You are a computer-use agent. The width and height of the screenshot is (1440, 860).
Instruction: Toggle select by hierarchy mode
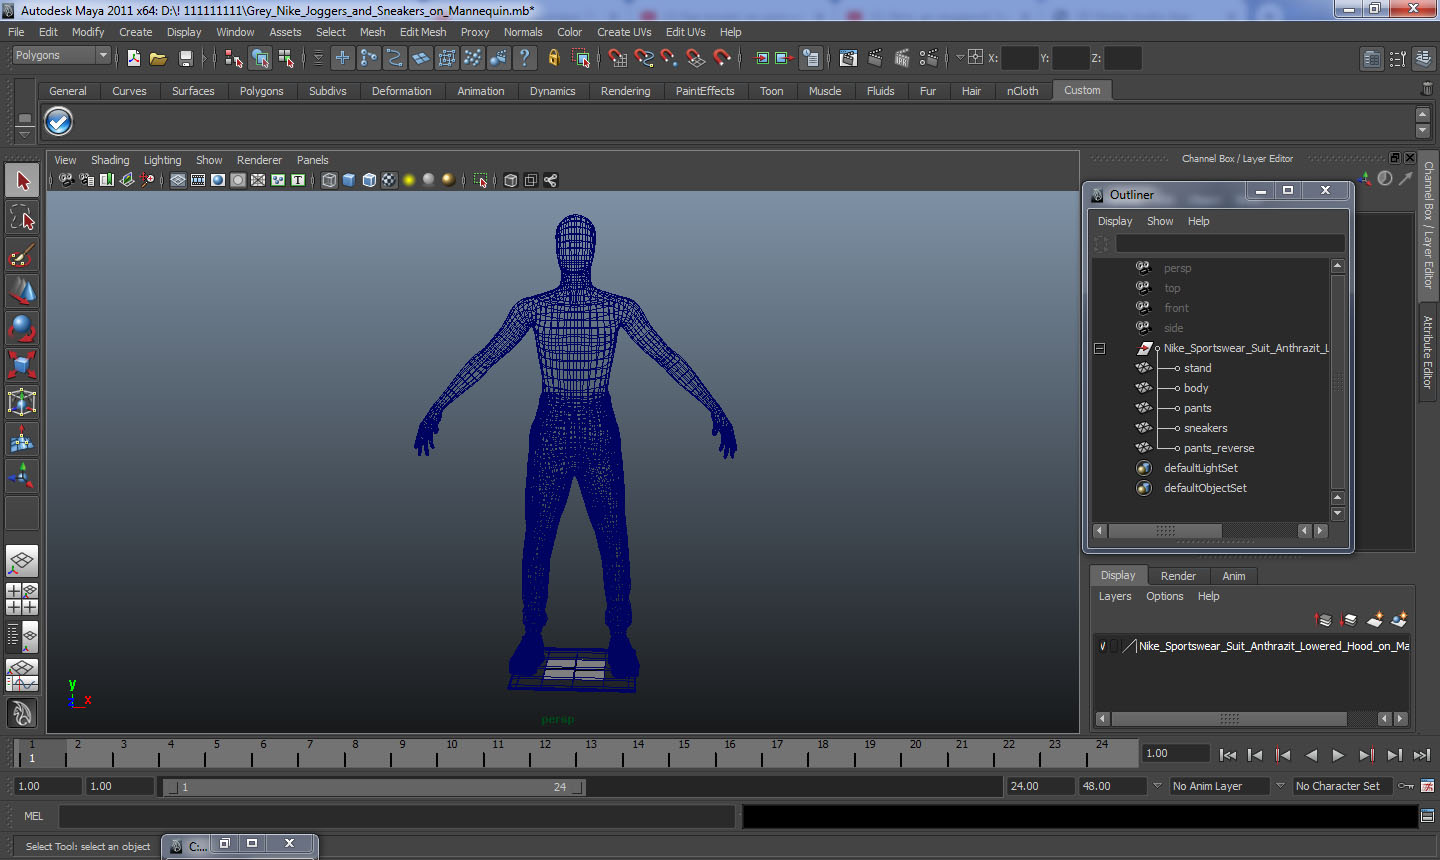pos(234,58)
